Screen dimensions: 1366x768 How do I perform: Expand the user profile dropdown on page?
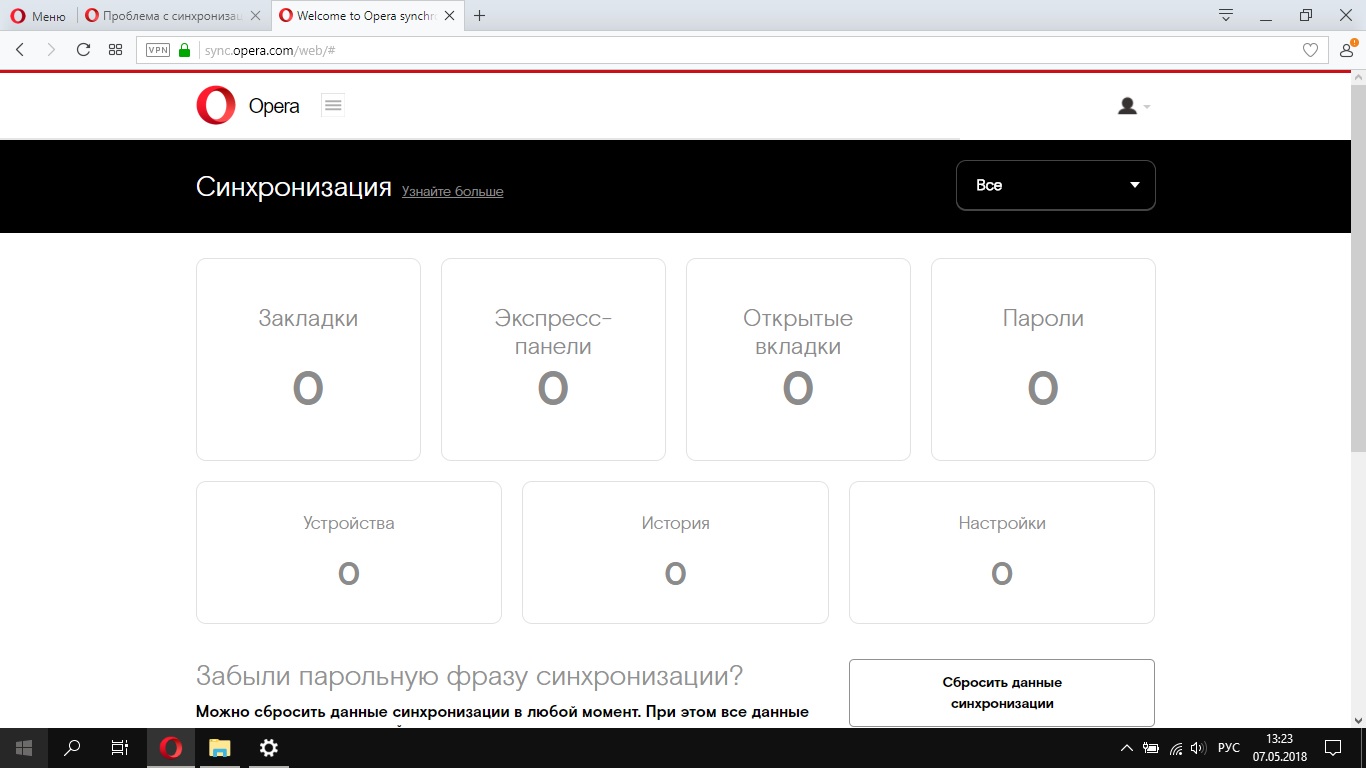coord(1134,106)
